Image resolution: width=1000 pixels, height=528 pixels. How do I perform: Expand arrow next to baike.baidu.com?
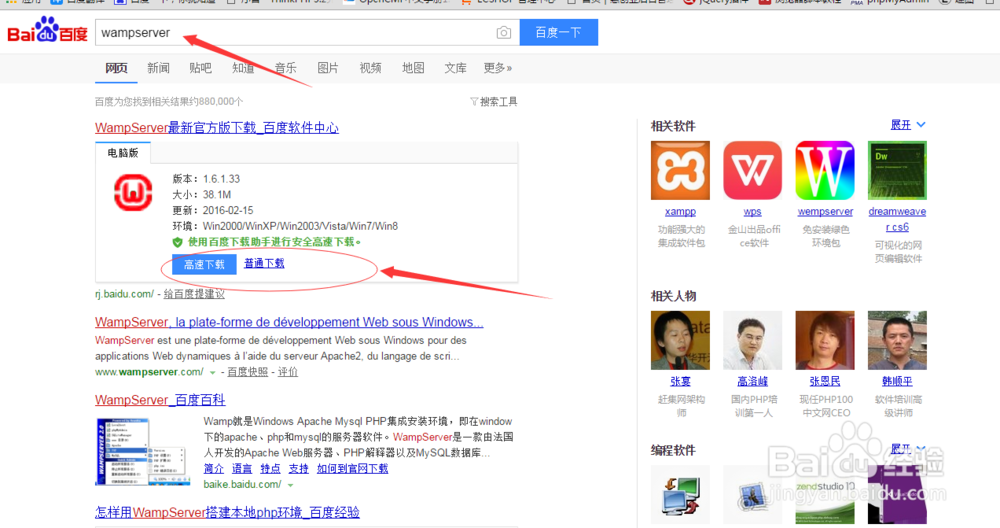[290, 485]
